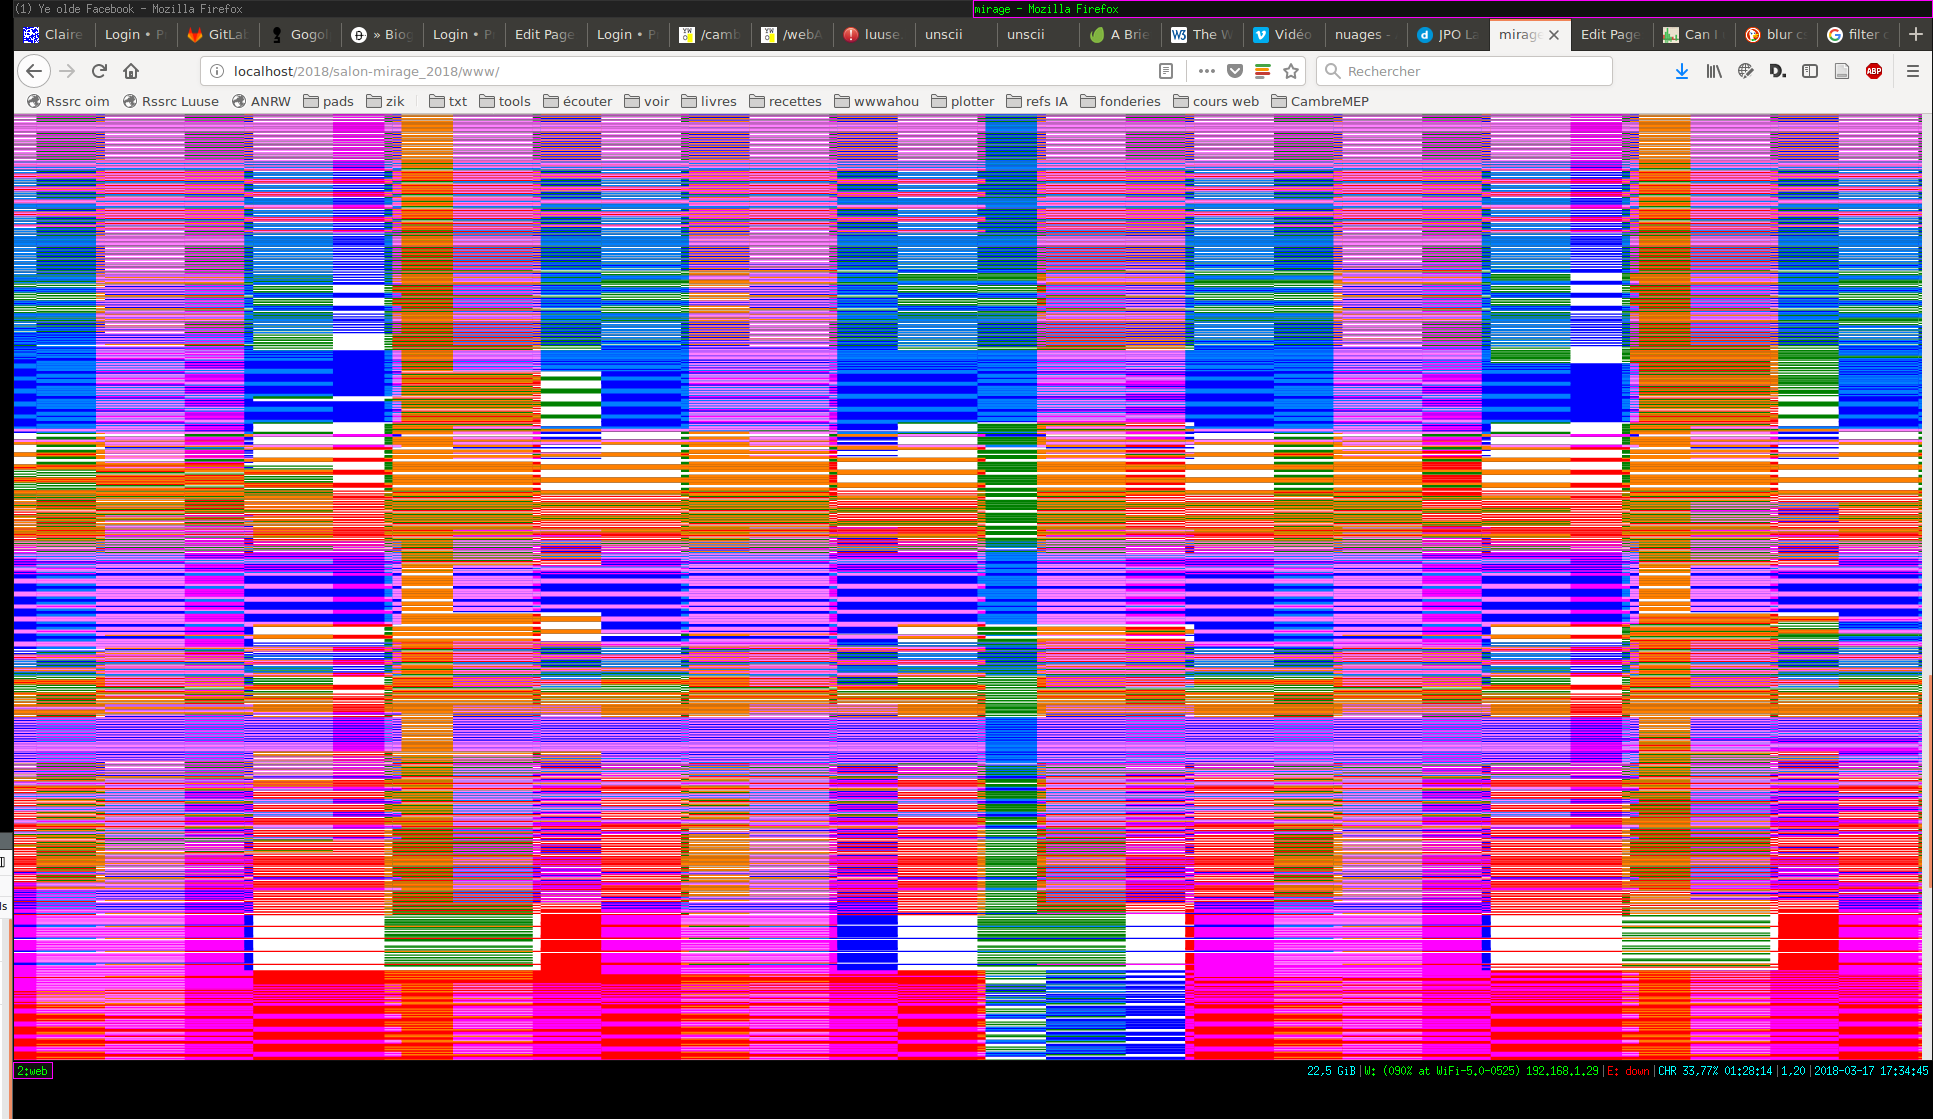This screenshot has height=1119, width=1933.
Task: Open the ANRW bookmark
Action: point(261,101)
